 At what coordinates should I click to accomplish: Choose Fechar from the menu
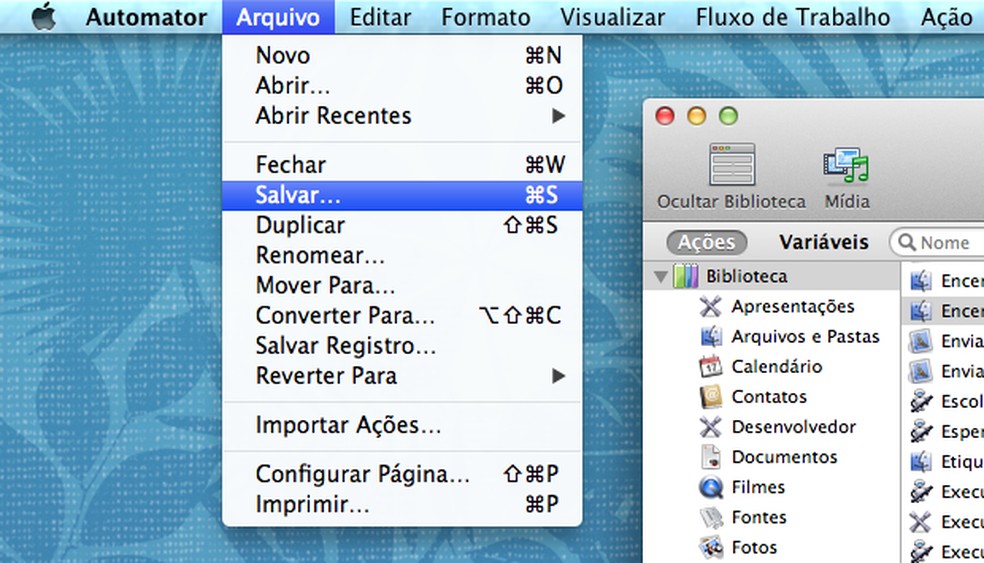click(402, 164)
